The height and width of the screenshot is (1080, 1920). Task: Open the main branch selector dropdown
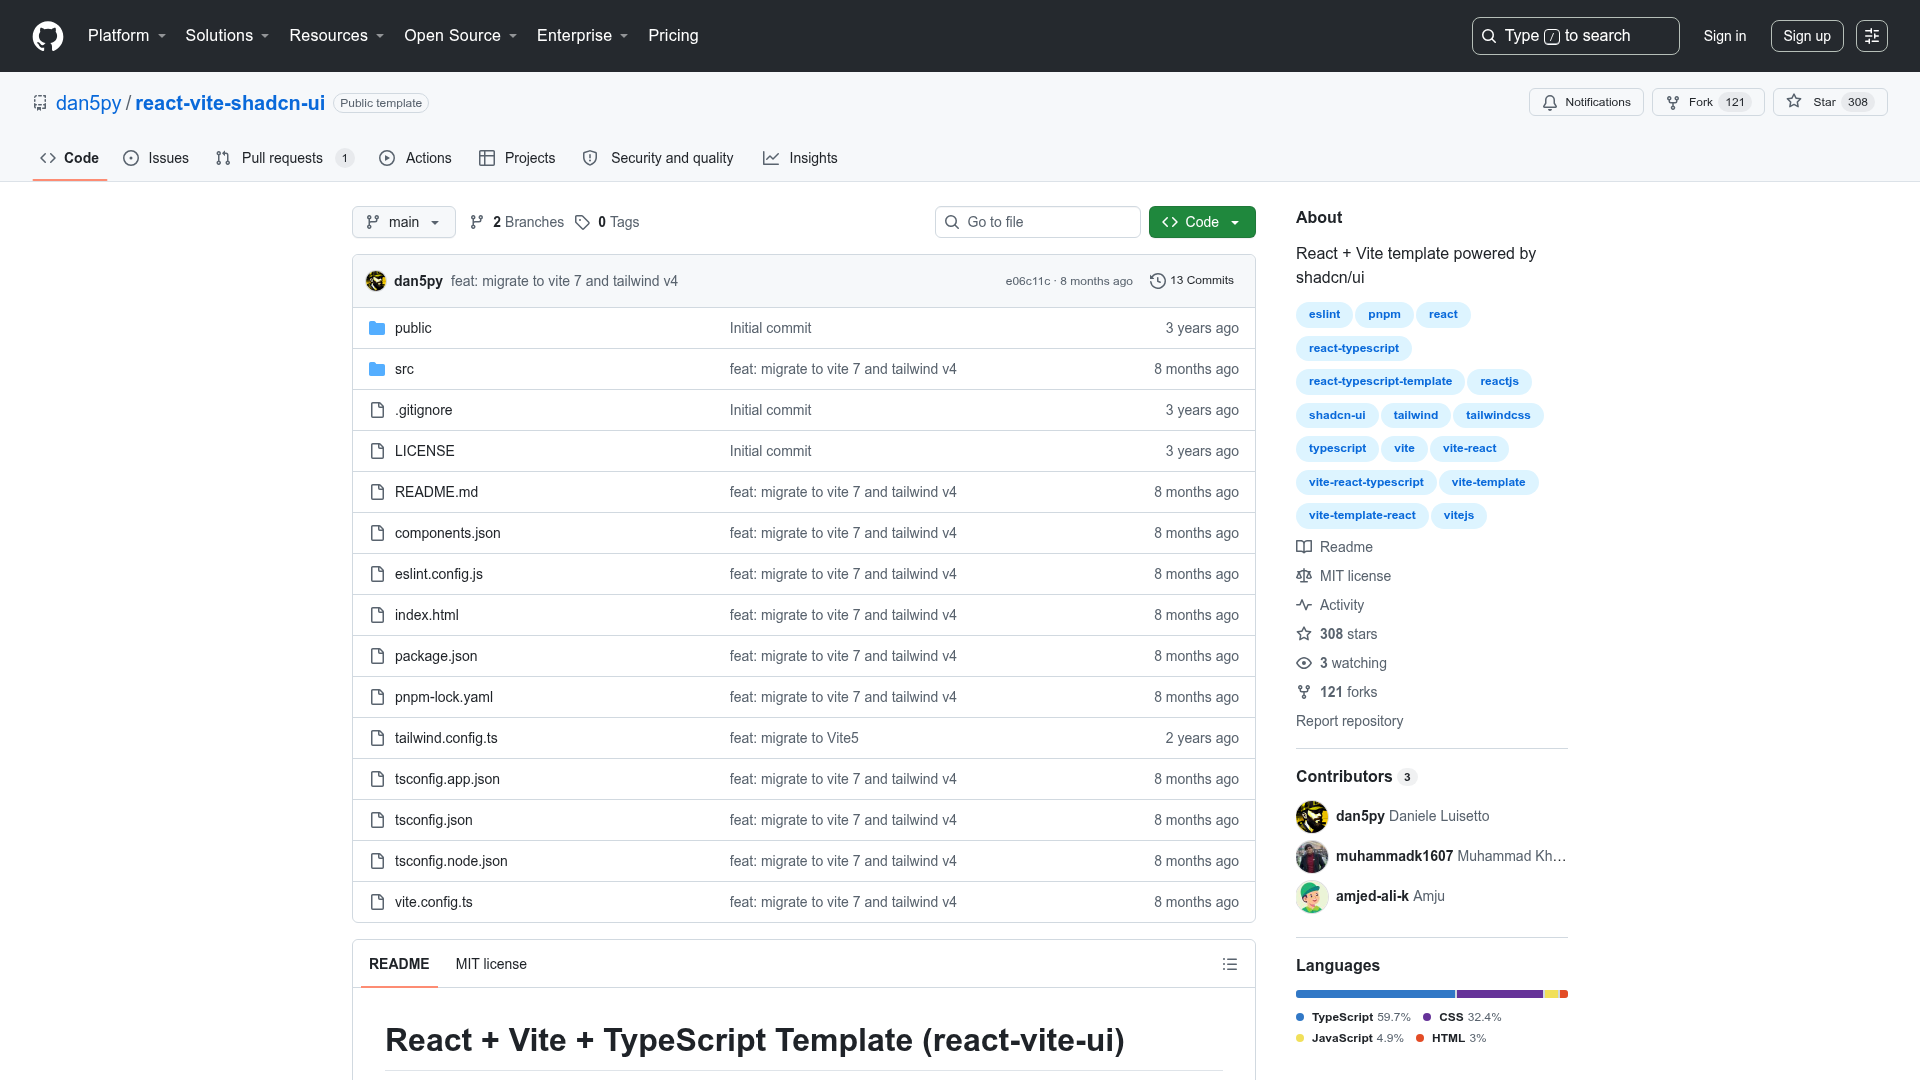click(404, 222)
